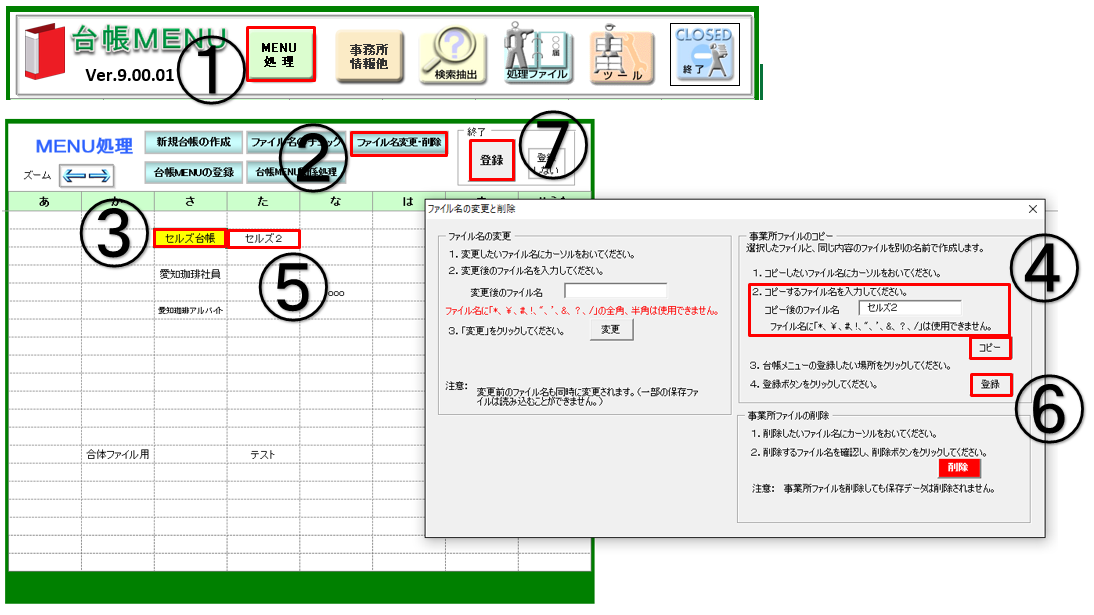Open 事務所情報他 in top toolbar

(369, 57)
